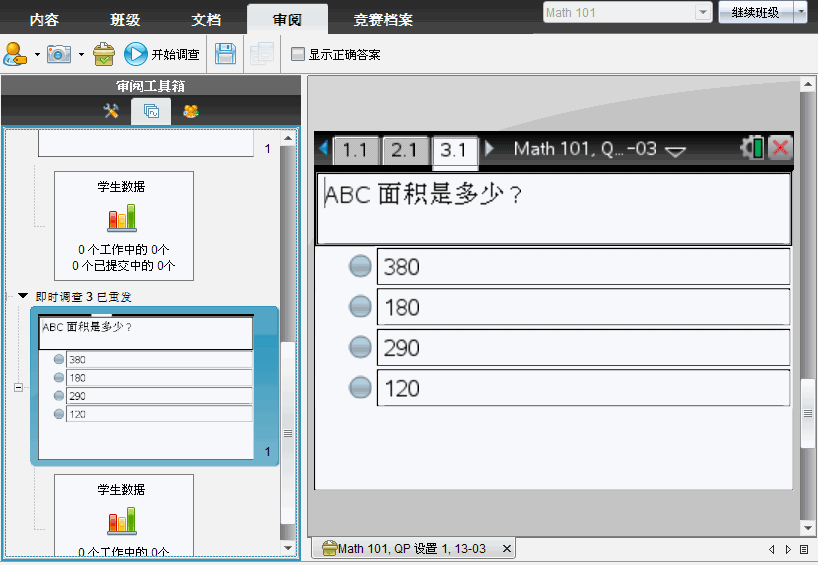Click the red X on handheld screen
This screenshot has width=818, height=565.
click(780, 149)
